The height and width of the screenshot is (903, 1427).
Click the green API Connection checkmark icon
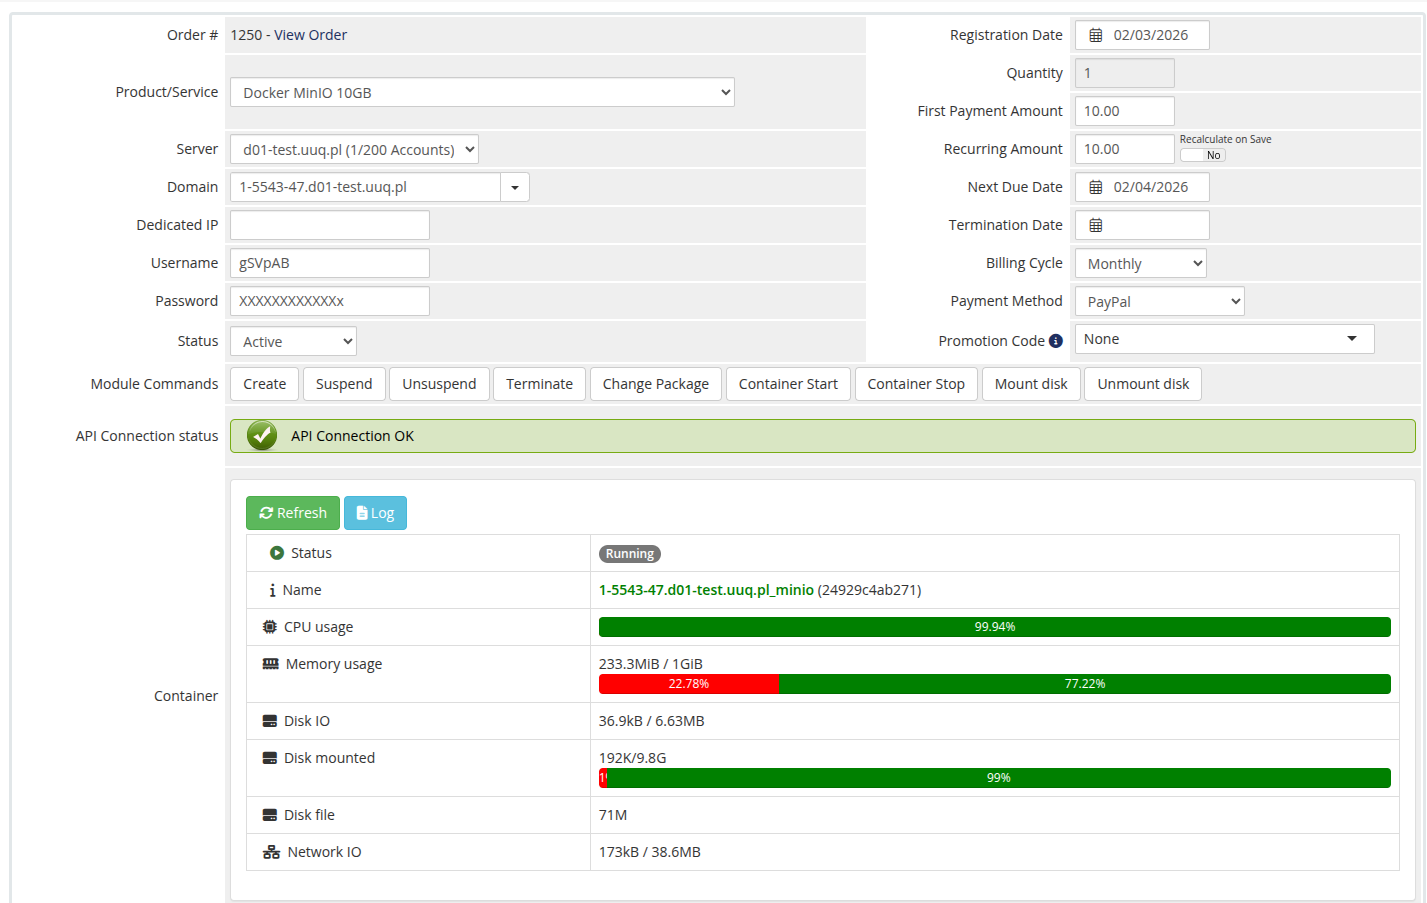tap(260, 436)
